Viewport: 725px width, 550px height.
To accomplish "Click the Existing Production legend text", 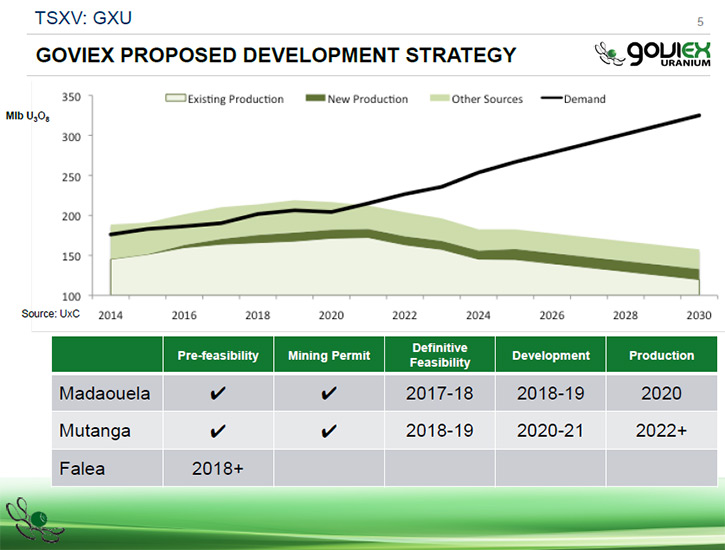I will (236, 99).
